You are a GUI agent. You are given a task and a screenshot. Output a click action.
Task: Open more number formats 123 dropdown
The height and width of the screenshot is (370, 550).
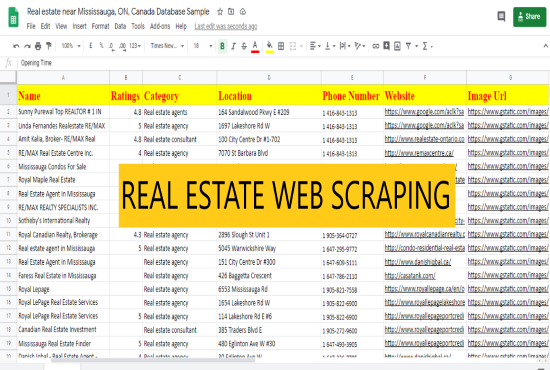[135, 46]
